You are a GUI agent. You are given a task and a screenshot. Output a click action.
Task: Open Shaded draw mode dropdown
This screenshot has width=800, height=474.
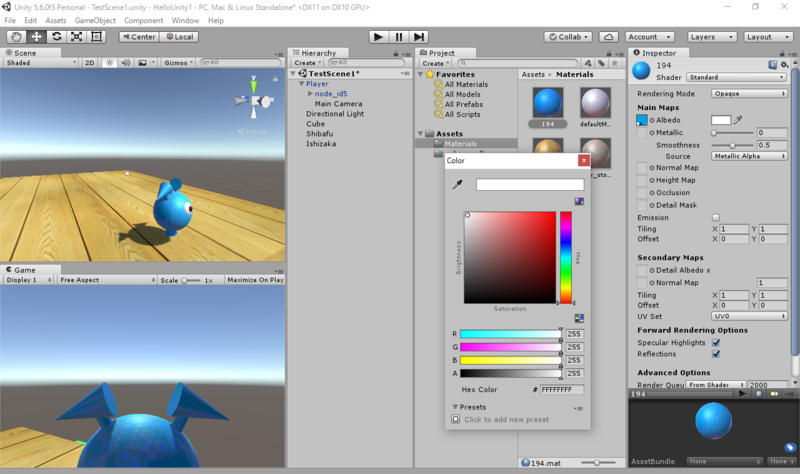click(x=41, y=63)
